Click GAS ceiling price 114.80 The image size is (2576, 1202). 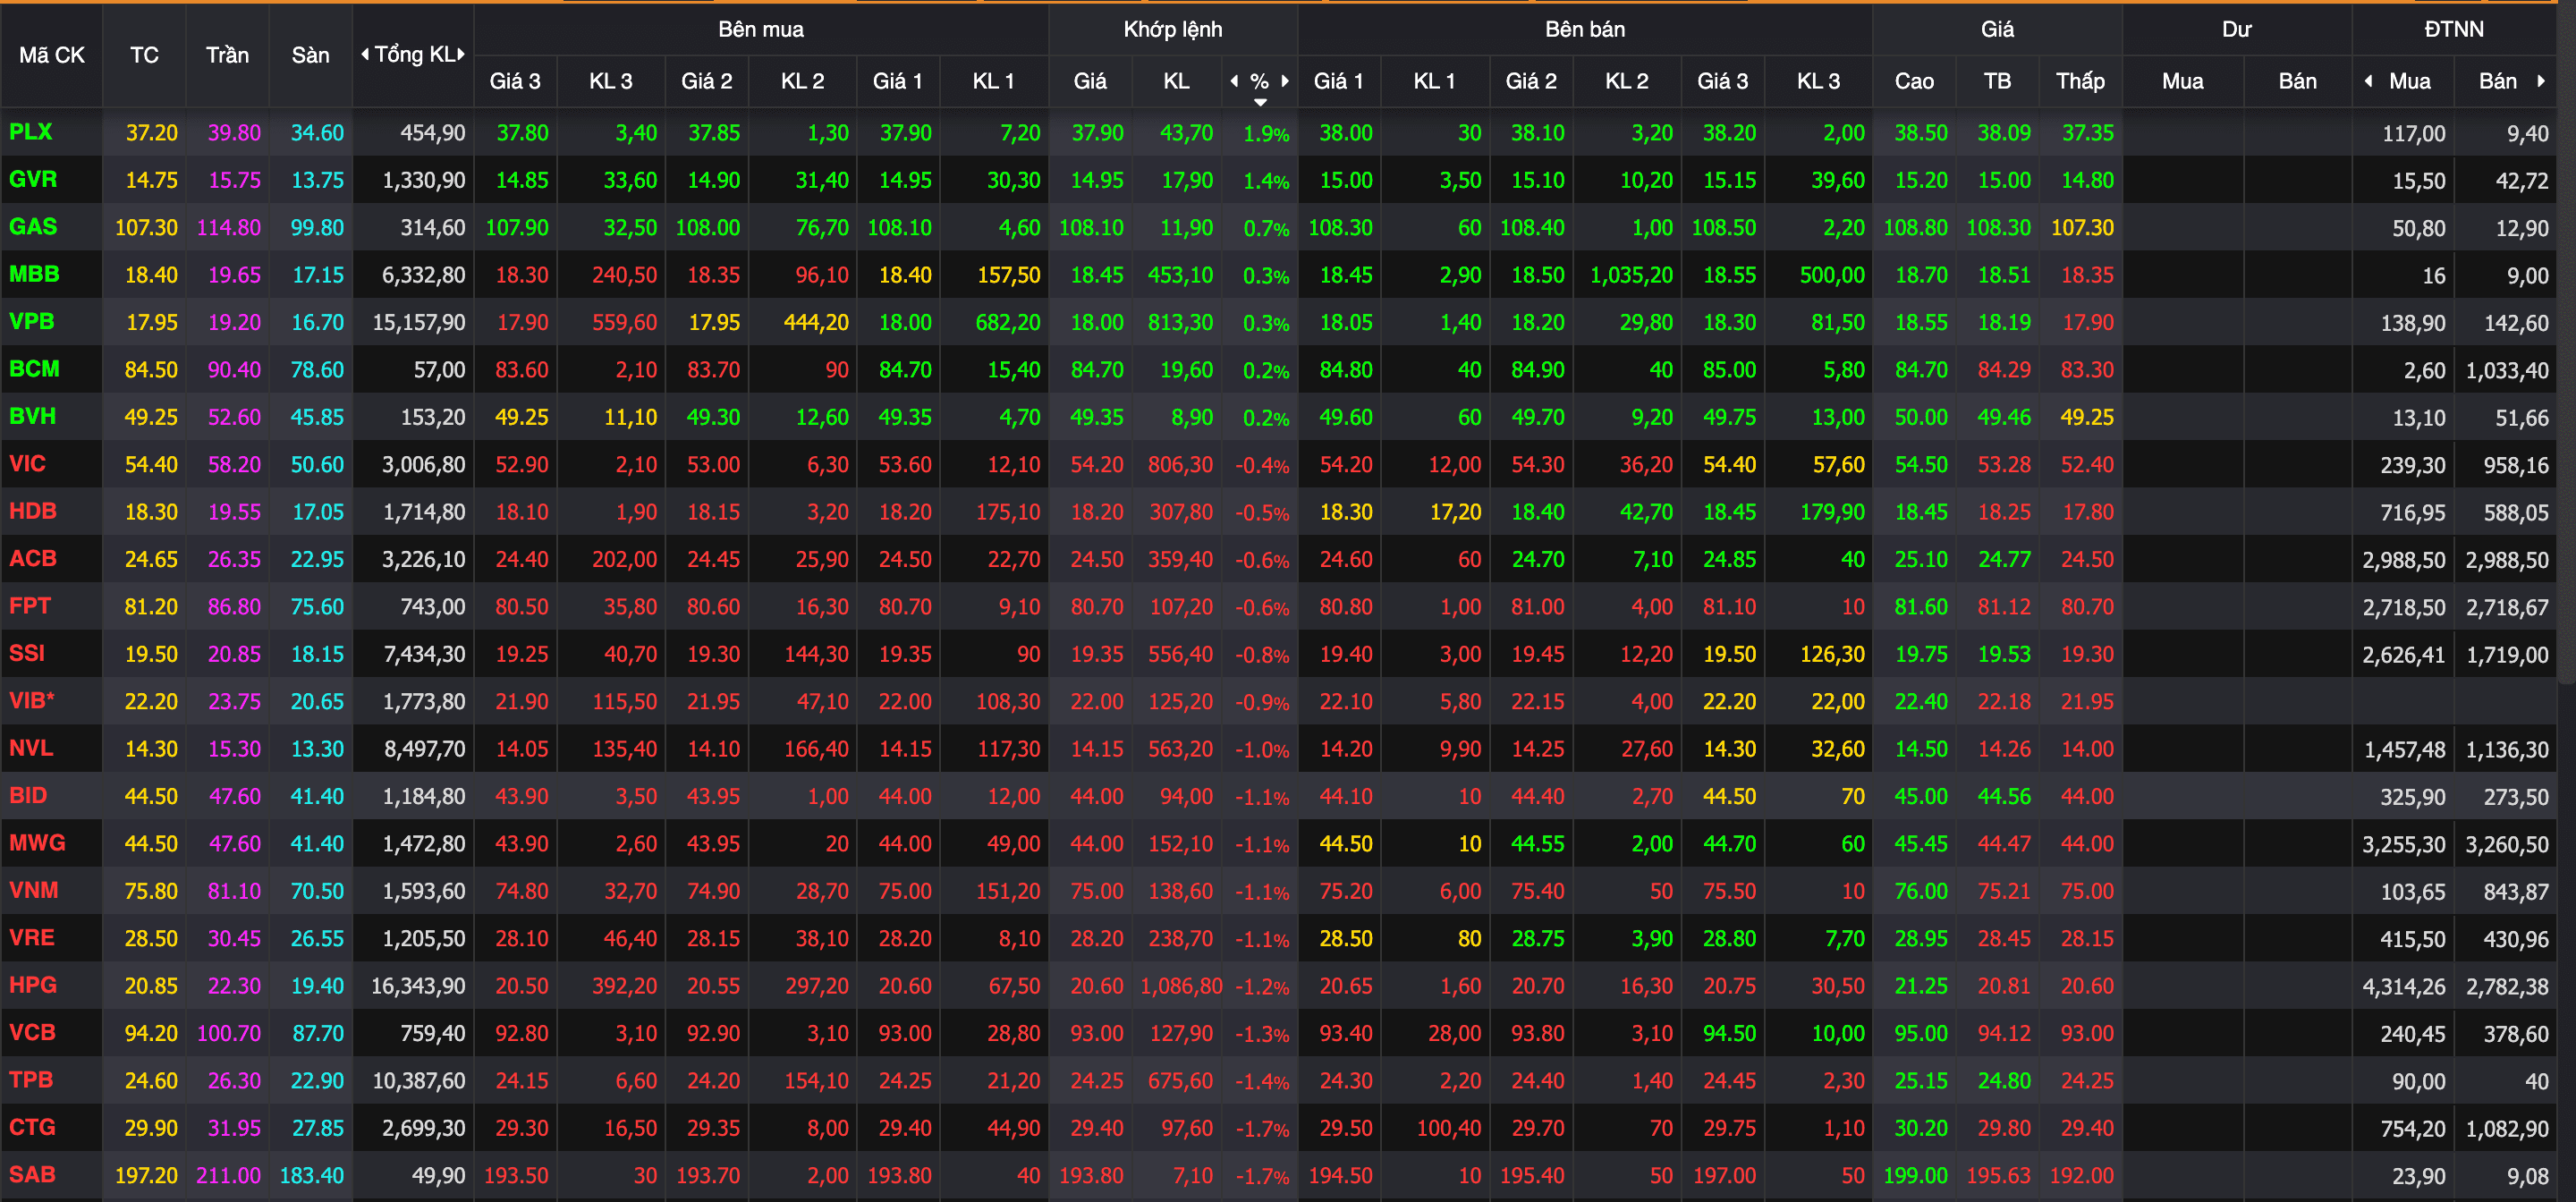[x=229, y=228]
